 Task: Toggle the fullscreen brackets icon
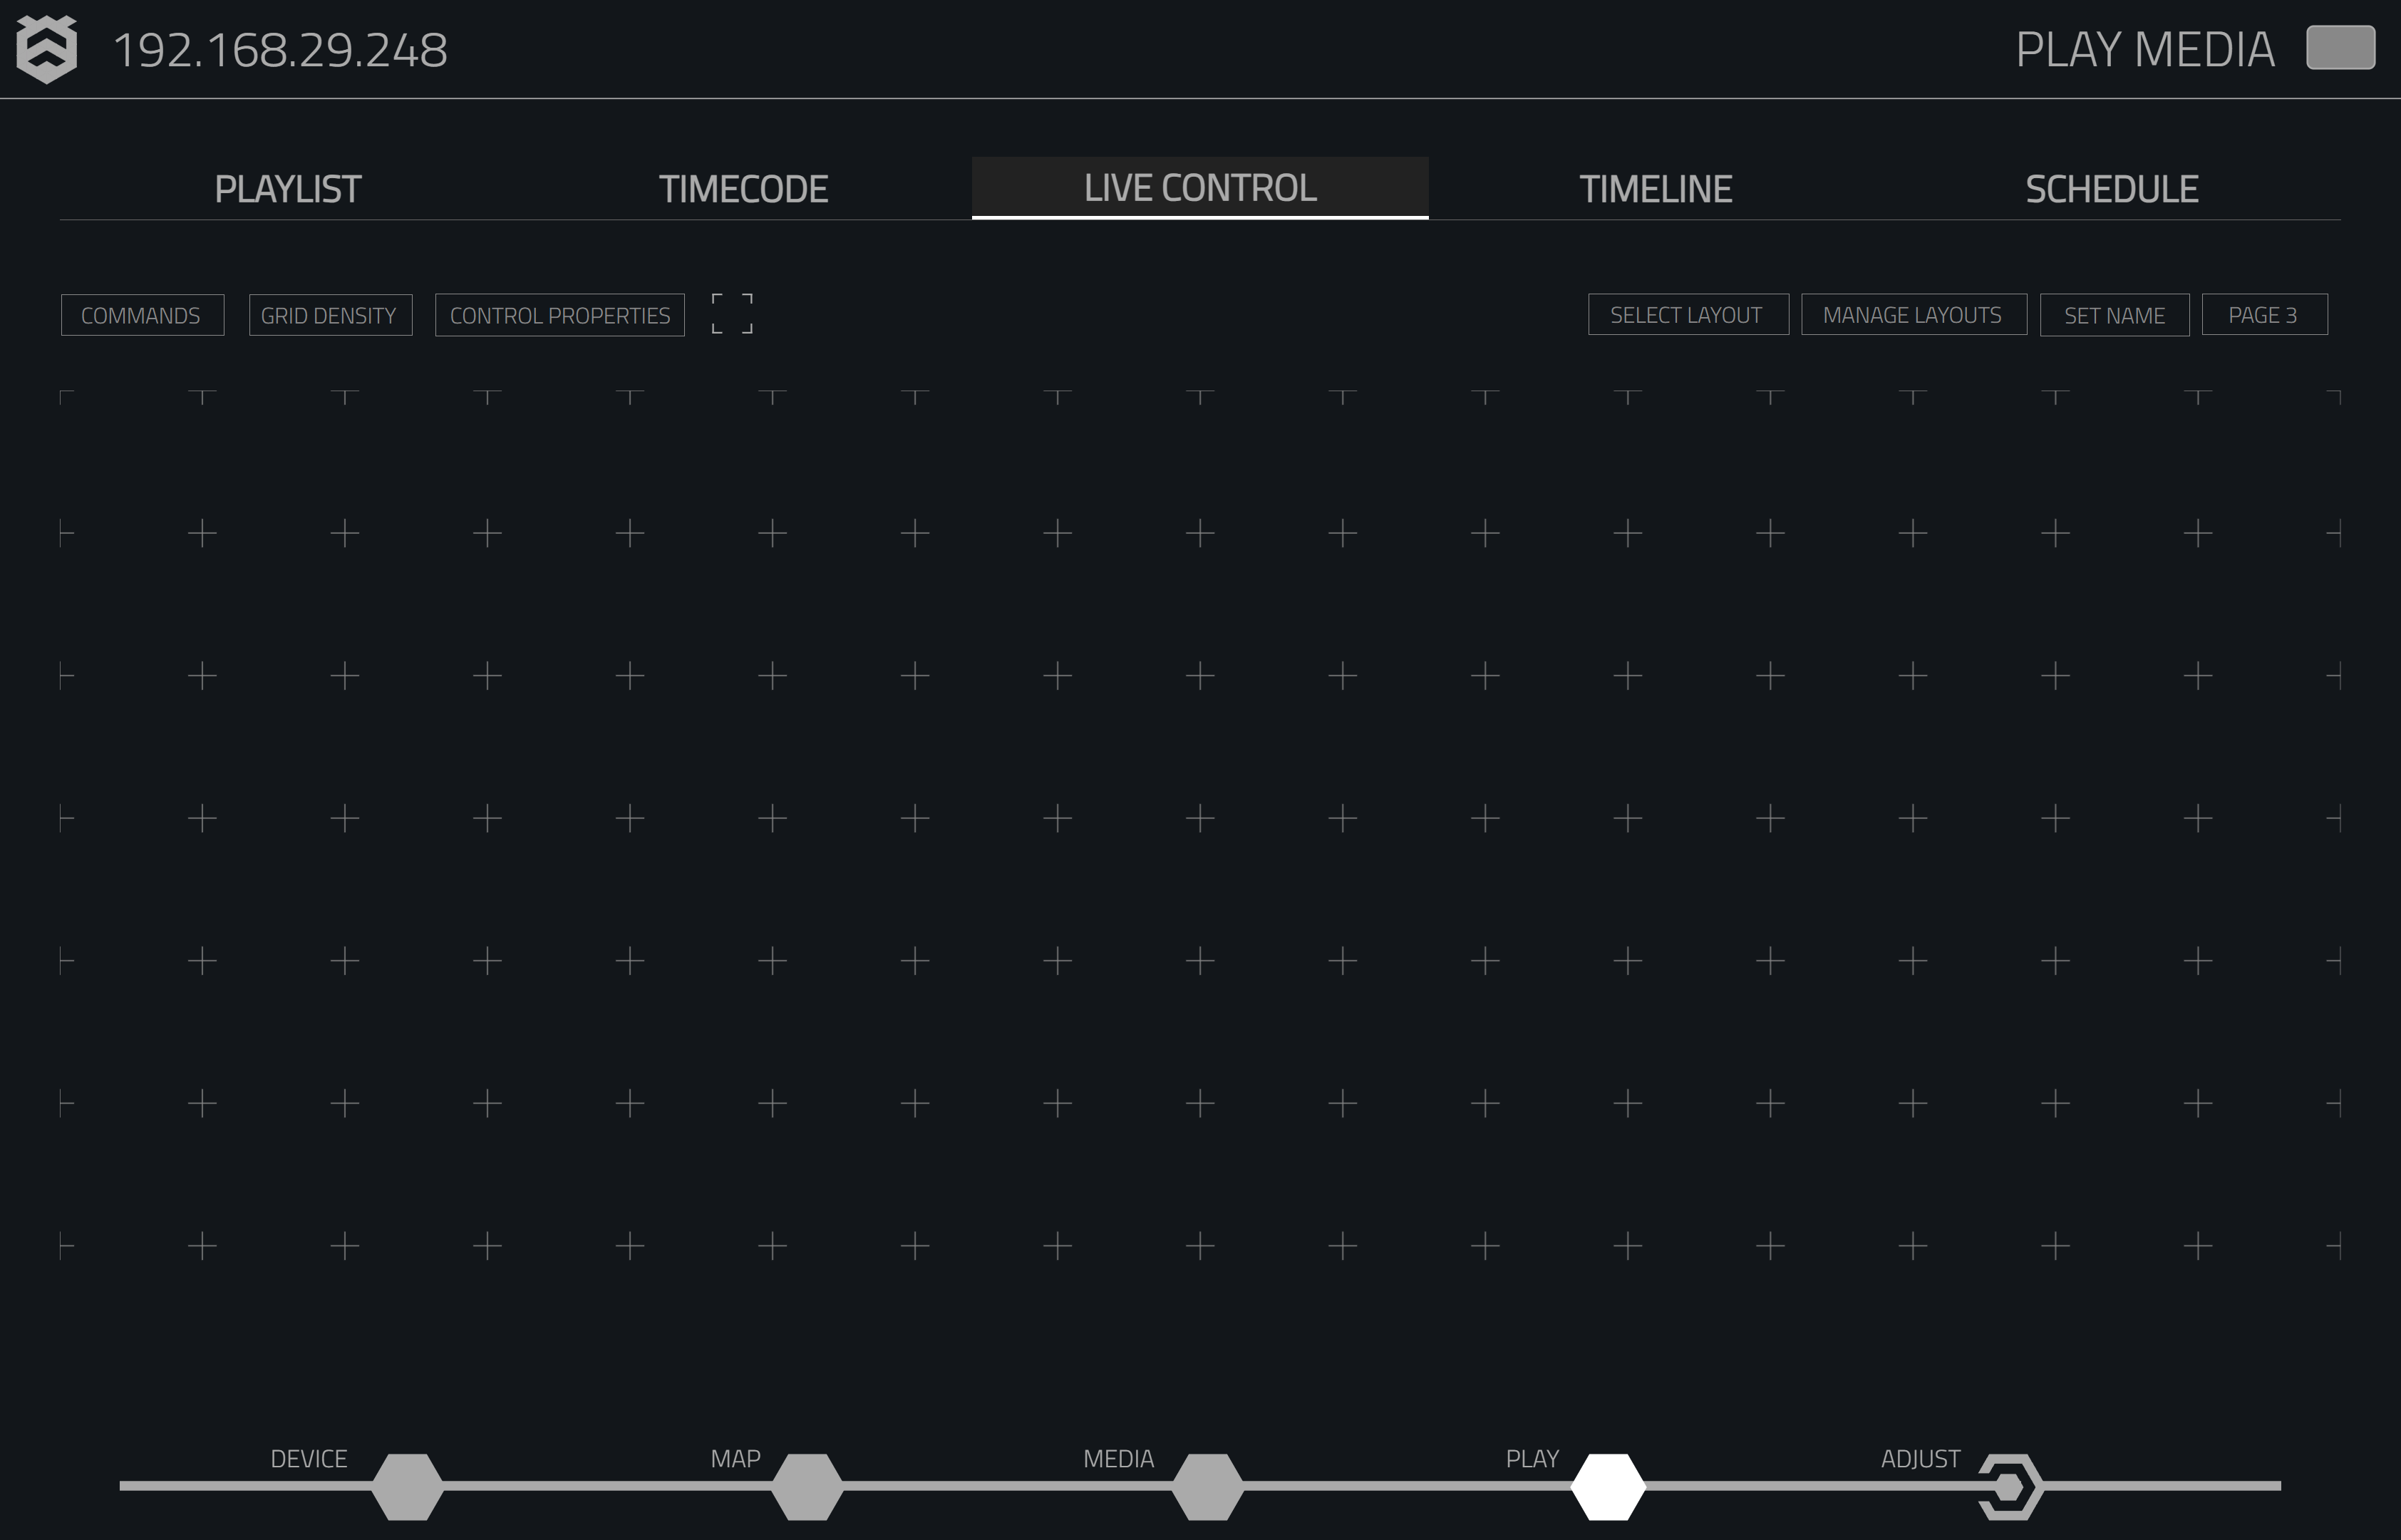click(732, 314)
